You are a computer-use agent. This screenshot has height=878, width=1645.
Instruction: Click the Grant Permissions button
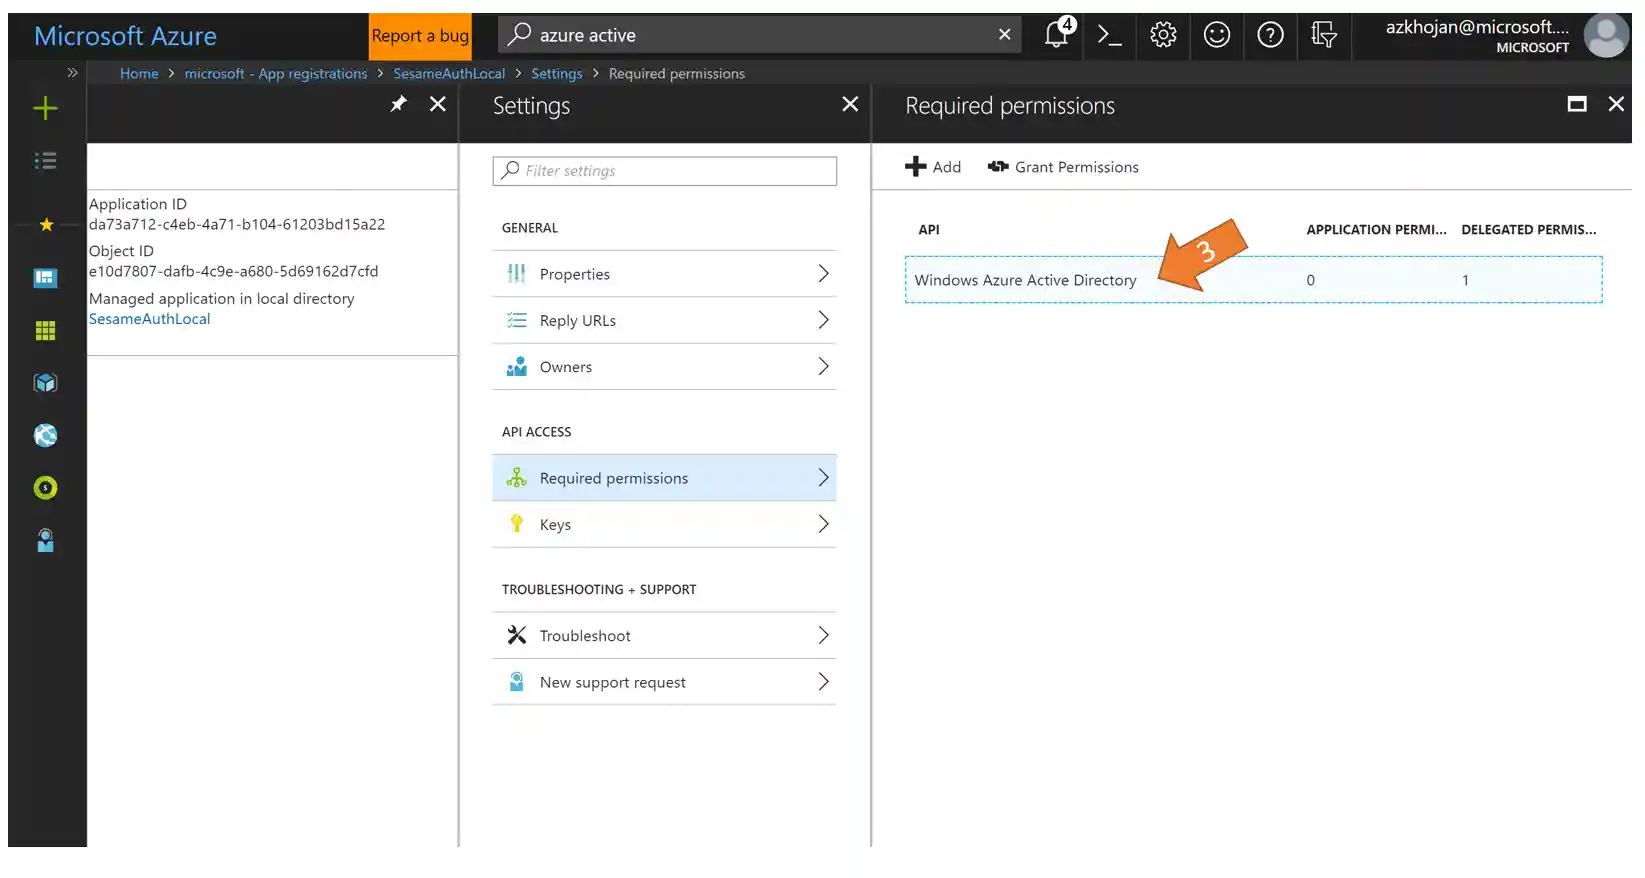click(1063, 167)
